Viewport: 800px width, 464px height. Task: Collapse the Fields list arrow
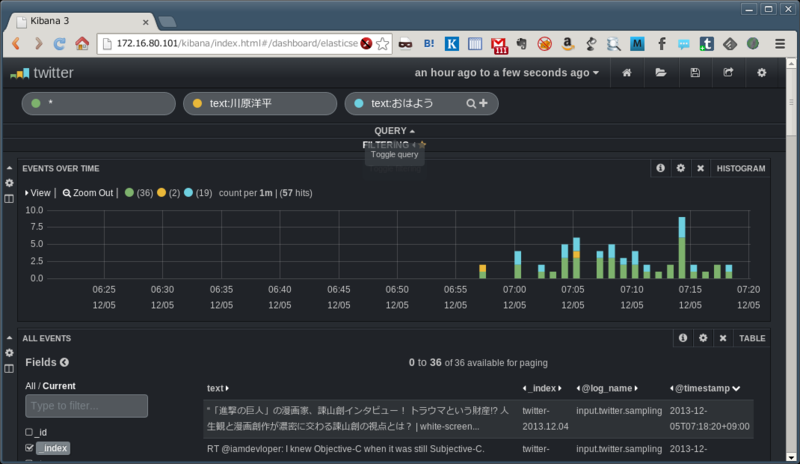coord(64,362)
